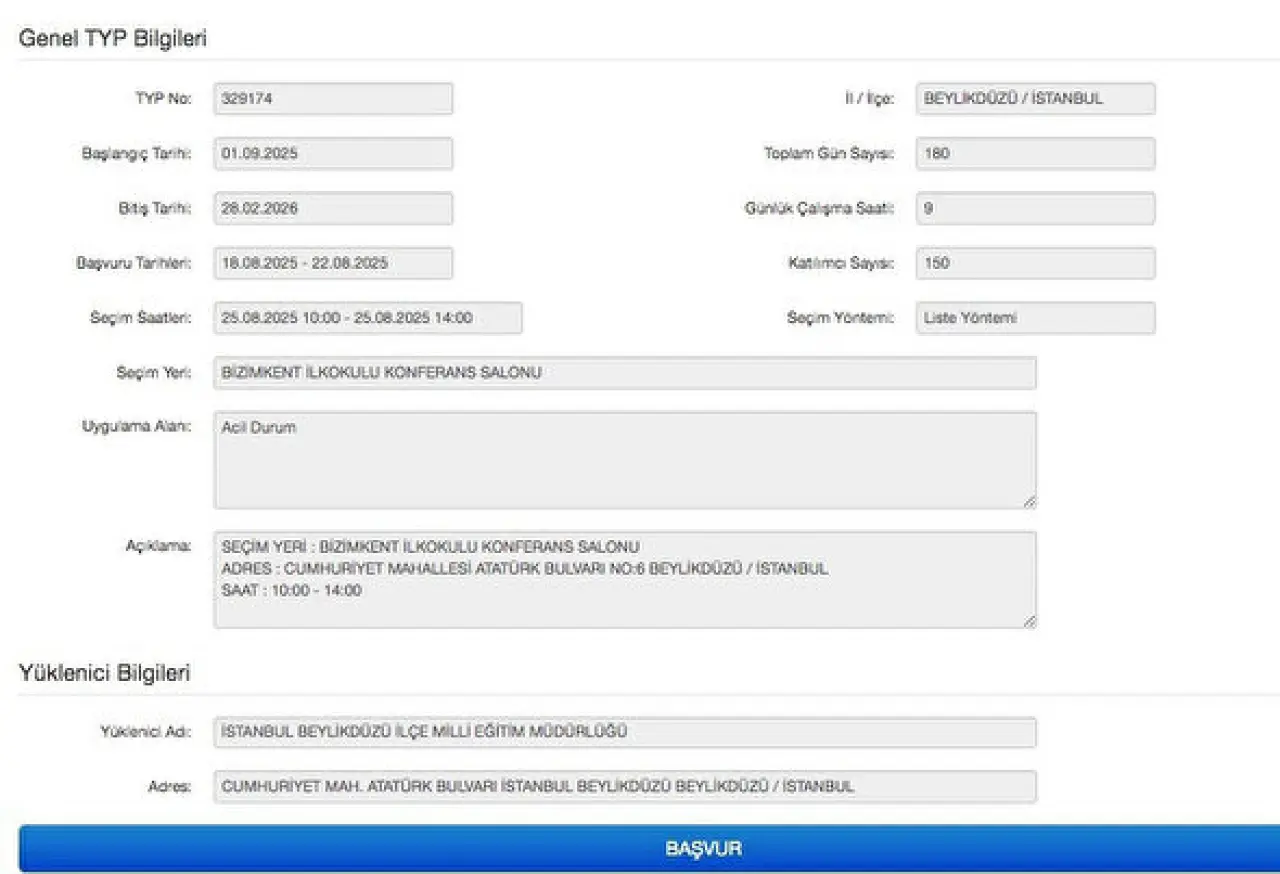This screenshot has height=874, width=1280.
Task: Click the Başvuru Tarihleri date range field
Action: click(x=333, y=263)
